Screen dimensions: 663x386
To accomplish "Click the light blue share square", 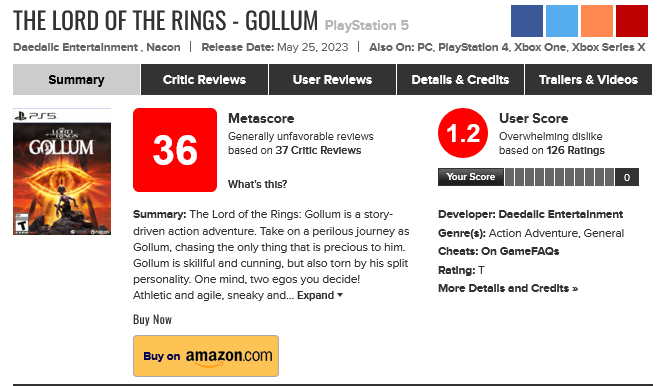I will 562,21.
